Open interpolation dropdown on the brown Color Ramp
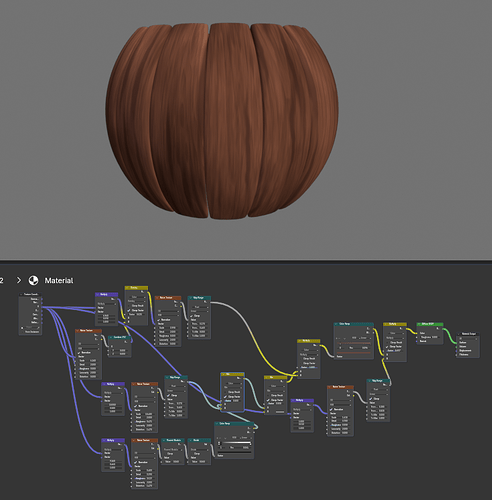Screen dimensions: 492x500 (365, 338)
